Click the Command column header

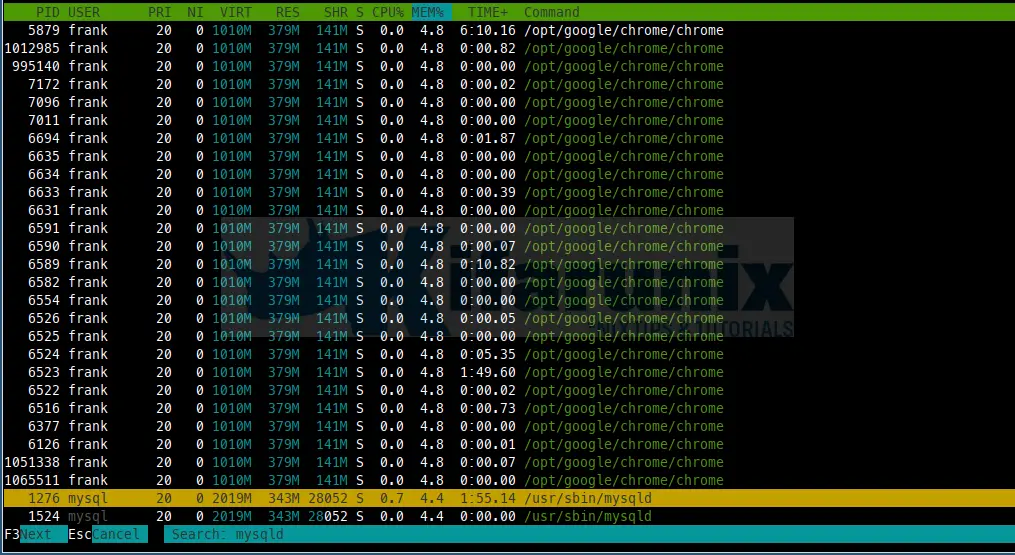[552, 12]
